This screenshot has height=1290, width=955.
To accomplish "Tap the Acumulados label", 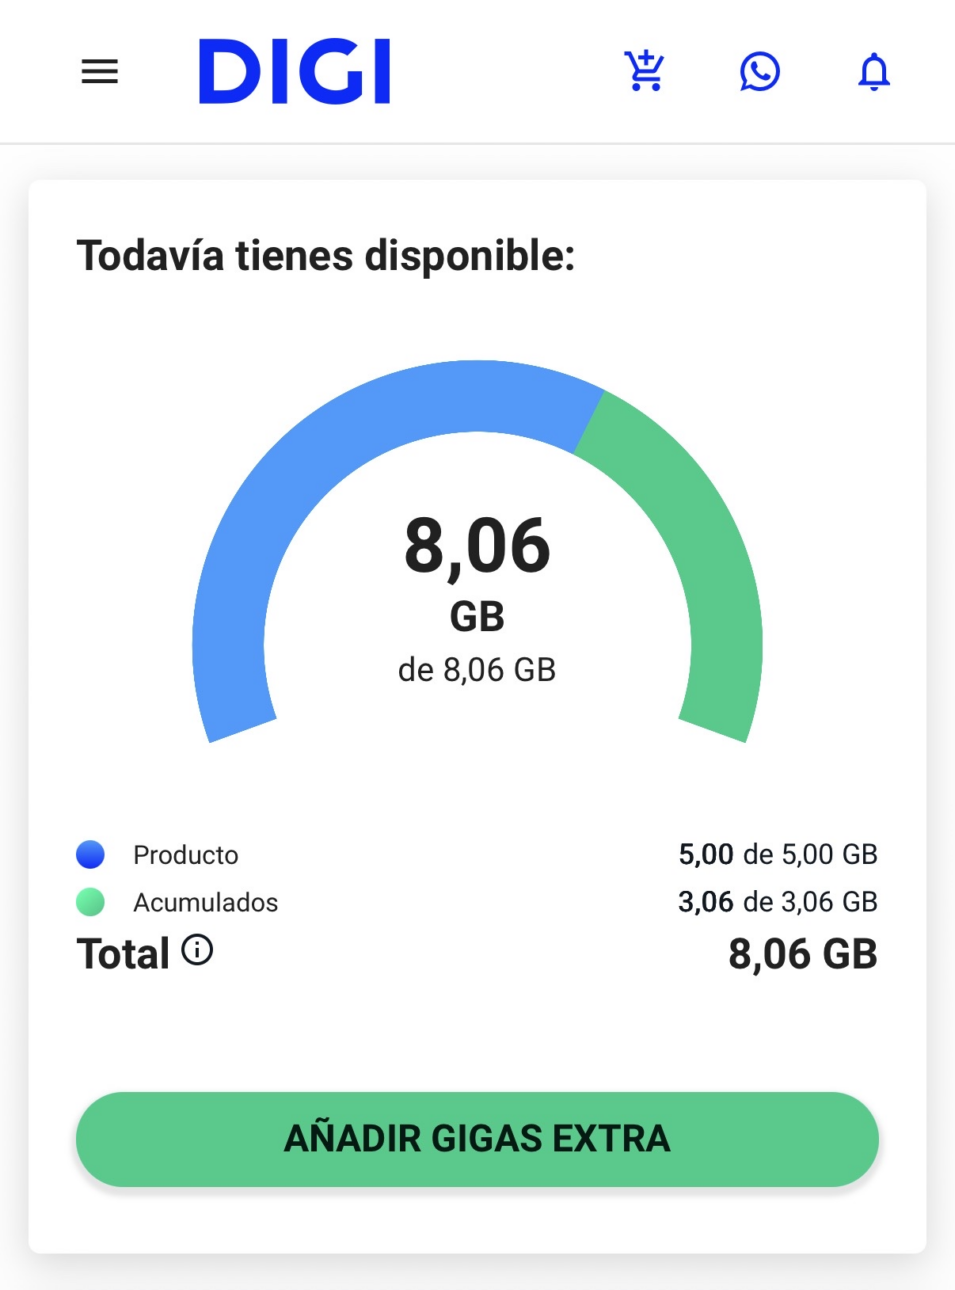I will (x=206, y=902).
